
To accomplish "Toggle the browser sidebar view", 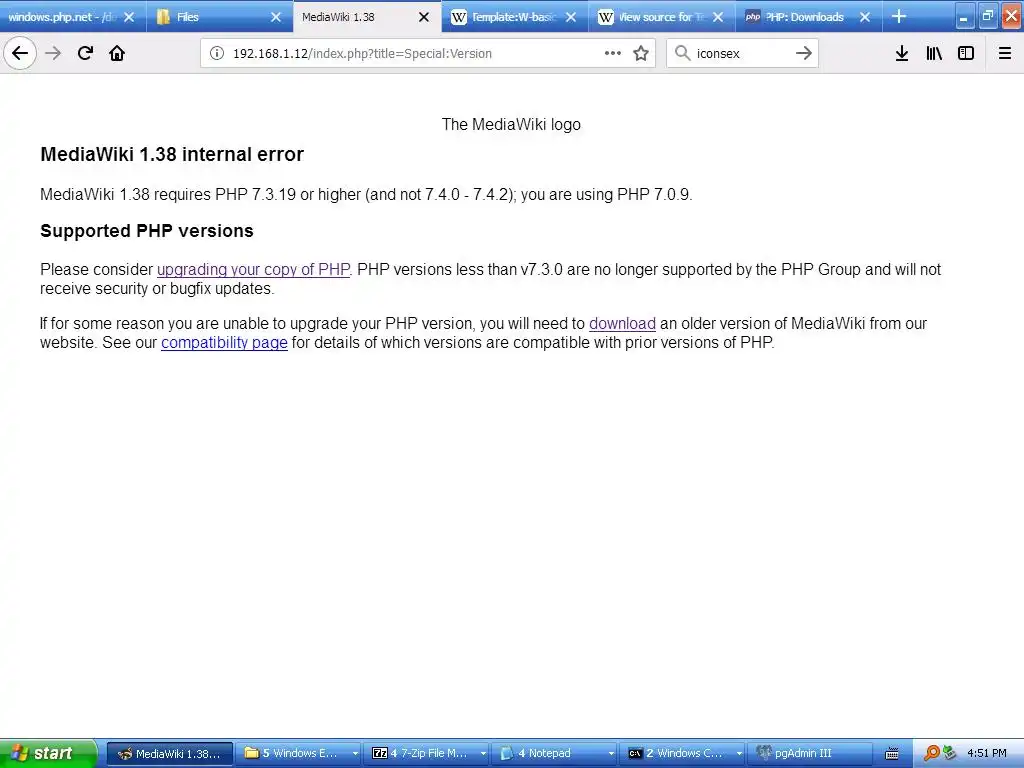I will [966, 53].
